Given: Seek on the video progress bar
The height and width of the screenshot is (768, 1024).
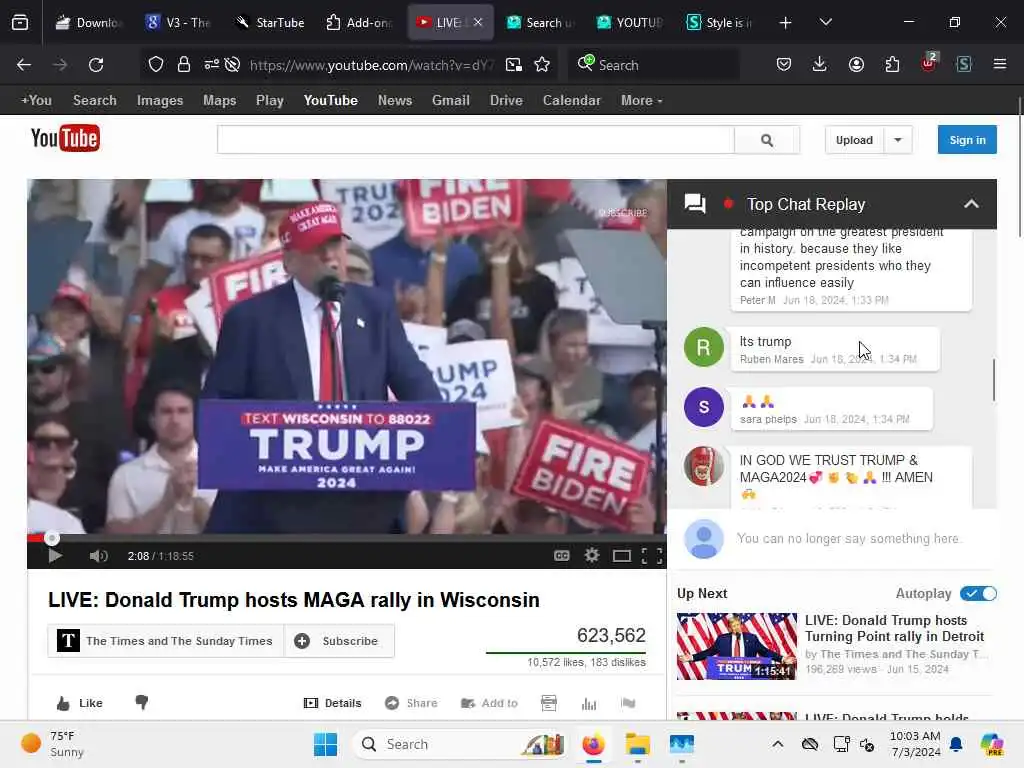Looking at the screenshot, I should click(347, 538).
